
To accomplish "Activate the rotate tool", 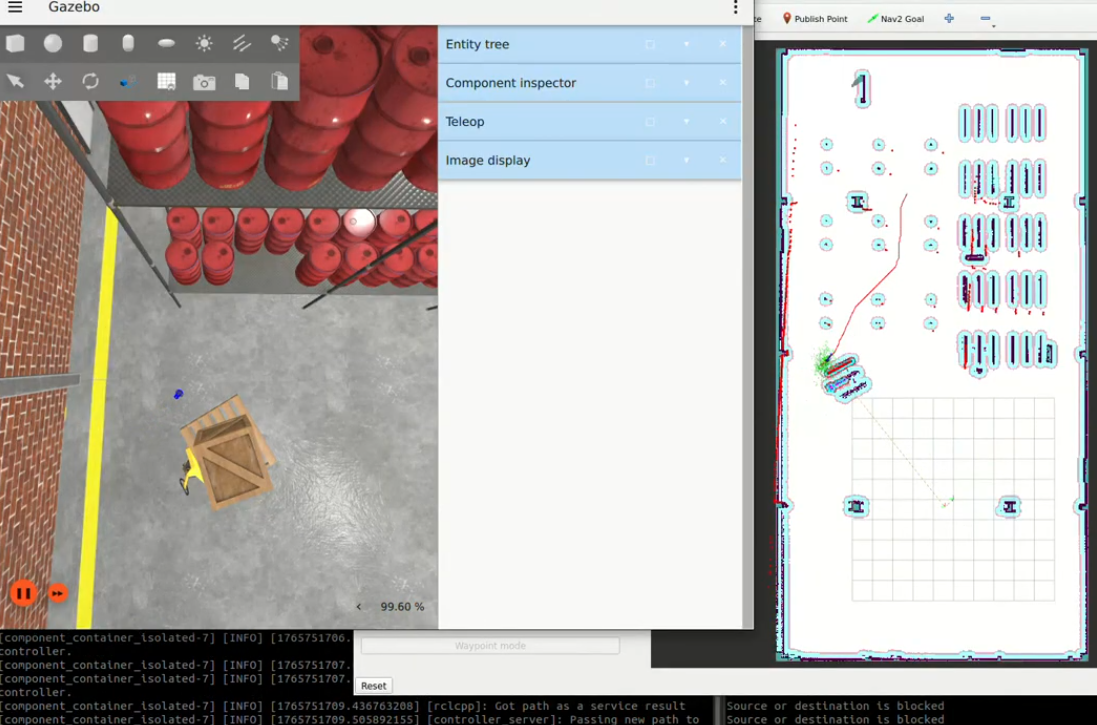I will pyautogui.click(x=90, y=82).
